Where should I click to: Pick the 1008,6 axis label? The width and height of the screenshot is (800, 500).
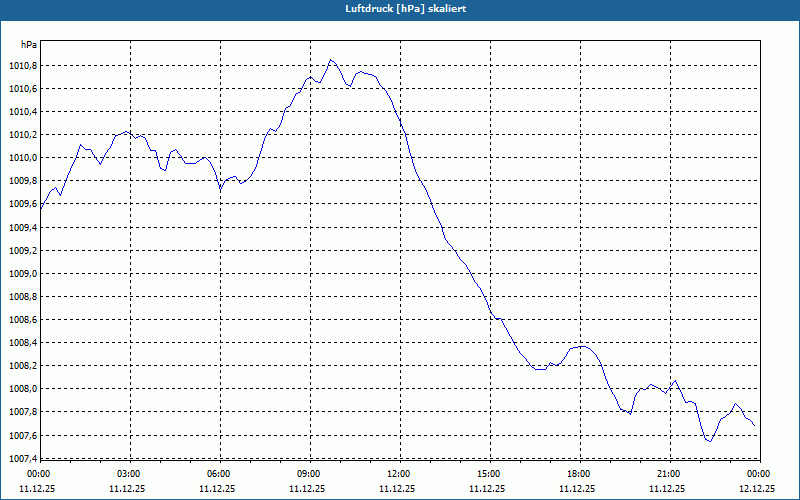[23, 319]
